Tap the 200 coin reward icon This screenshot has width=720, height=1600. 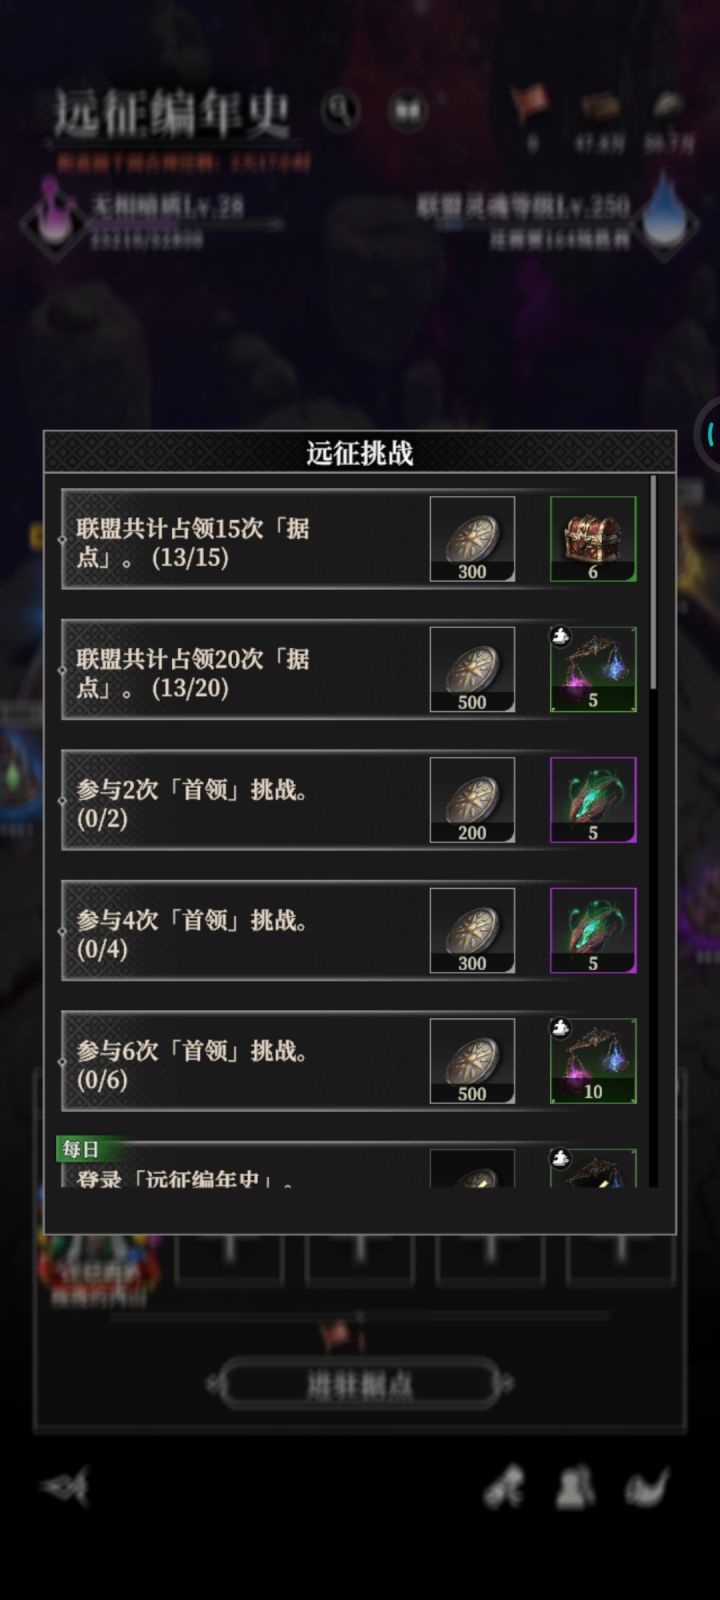coord(472,800)
